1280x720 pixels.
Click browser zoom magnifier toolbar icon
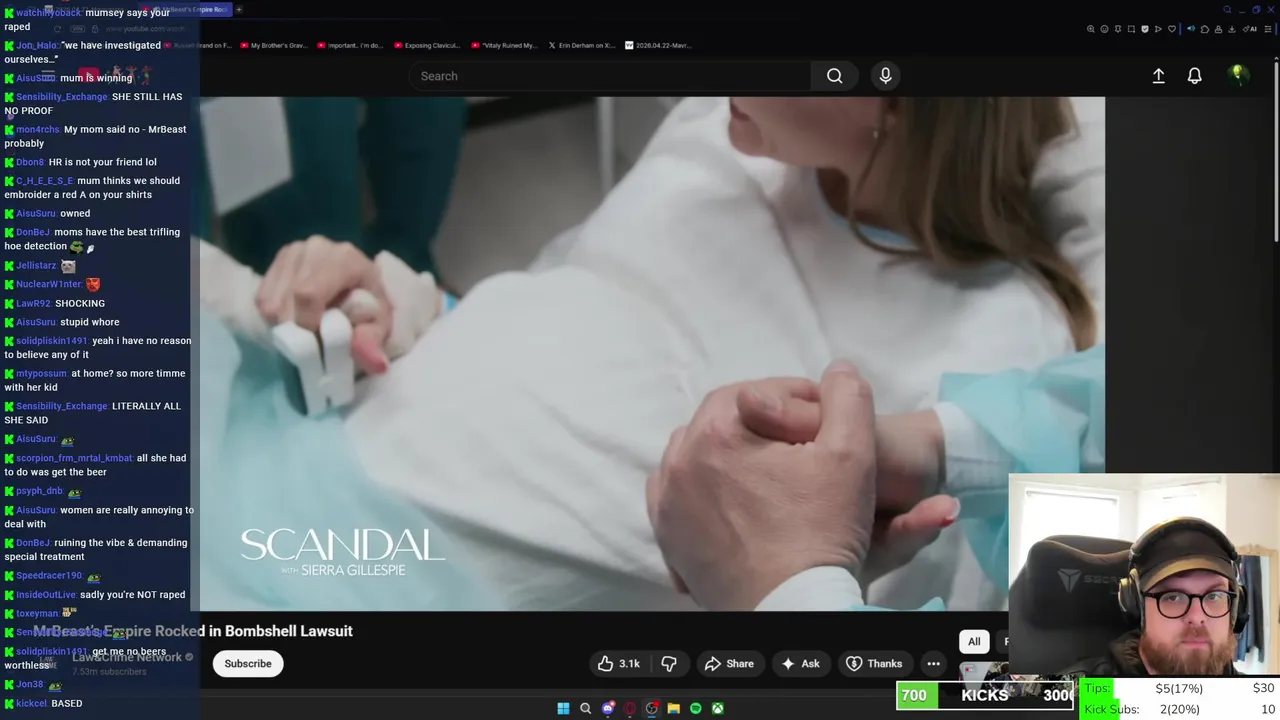[x=1091, y=29]
